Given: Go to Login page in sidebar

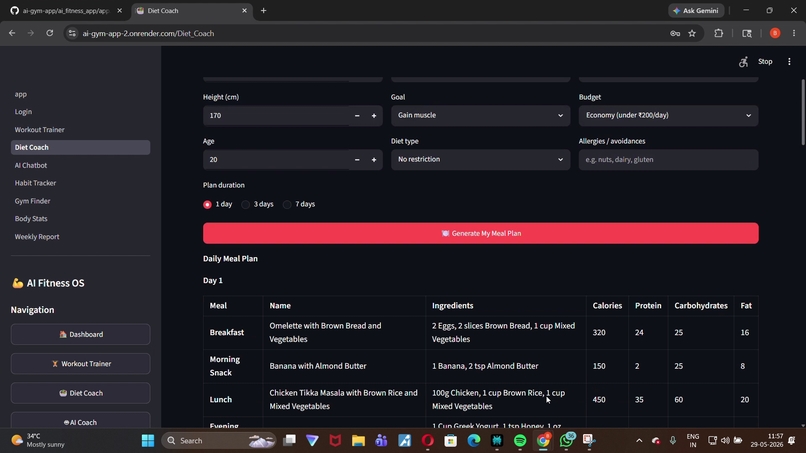Looking at the screenshot, I should tap(23, 112).
